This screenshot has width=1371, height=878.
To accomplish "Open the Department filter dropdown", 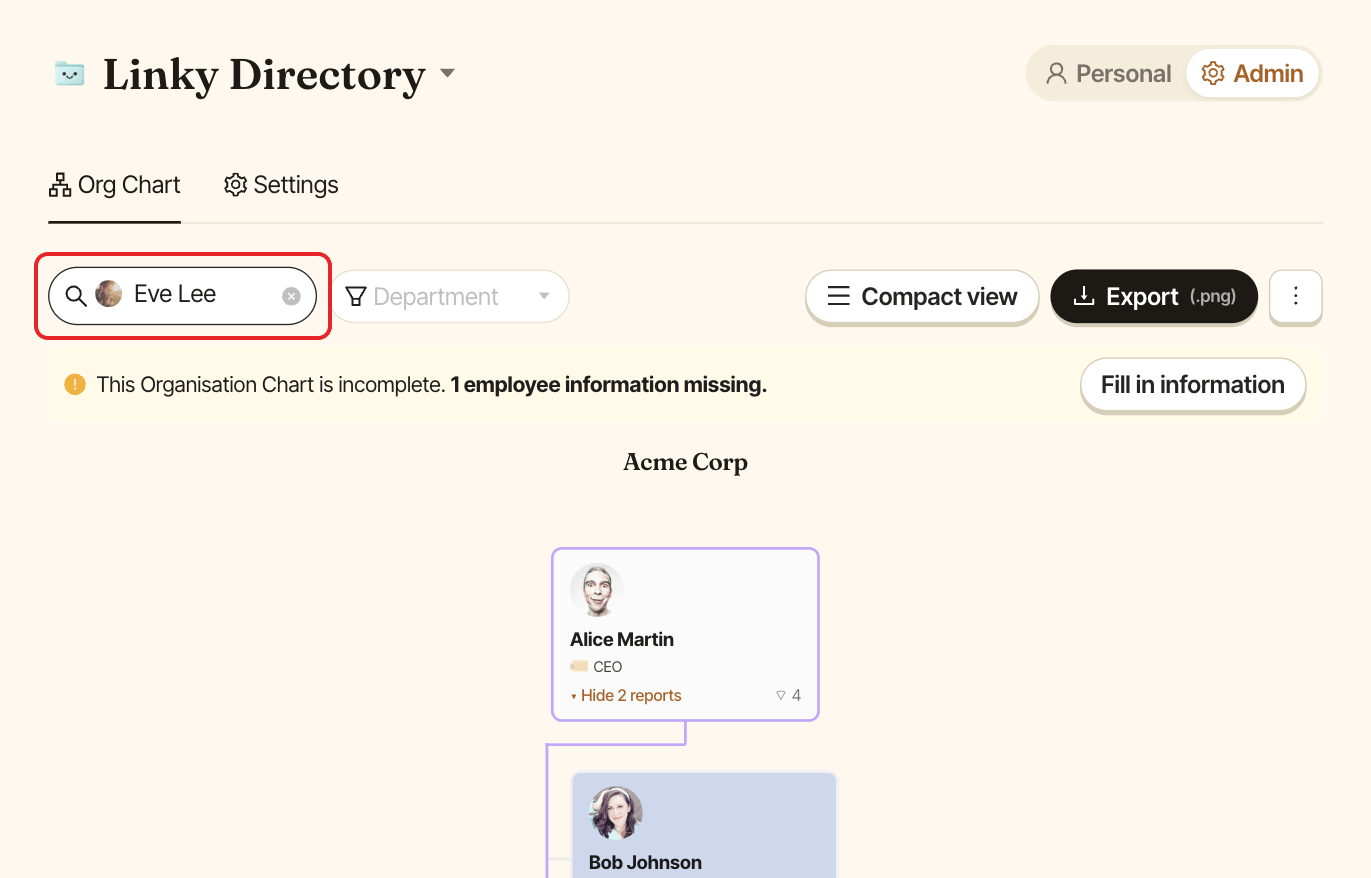I will (449, 297).
